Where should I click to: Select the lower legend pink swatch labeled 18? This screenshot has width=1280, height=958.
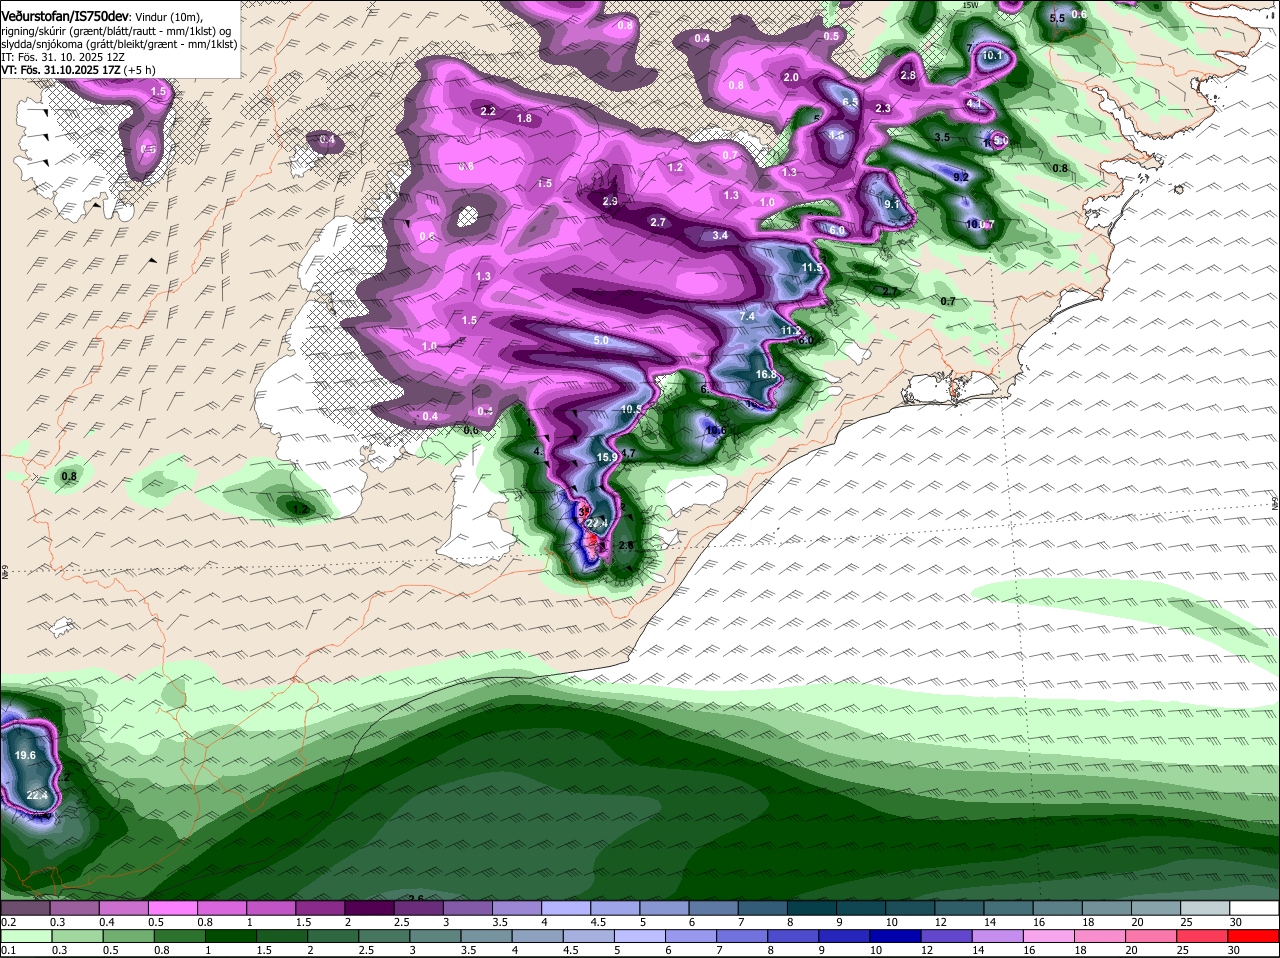pyautogui.click(x=1098, y=936)
